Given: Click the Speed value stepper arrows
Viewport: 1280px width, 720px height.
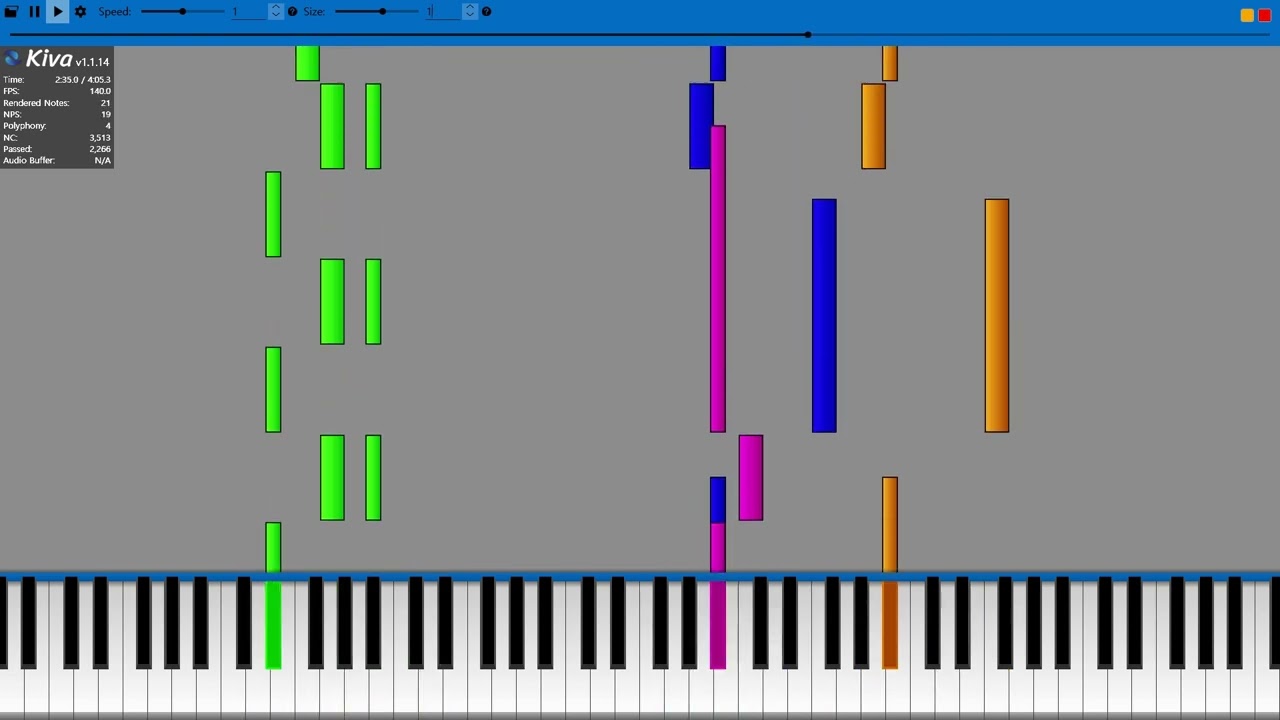Looking at the screenshot, I should click(276, 11).
